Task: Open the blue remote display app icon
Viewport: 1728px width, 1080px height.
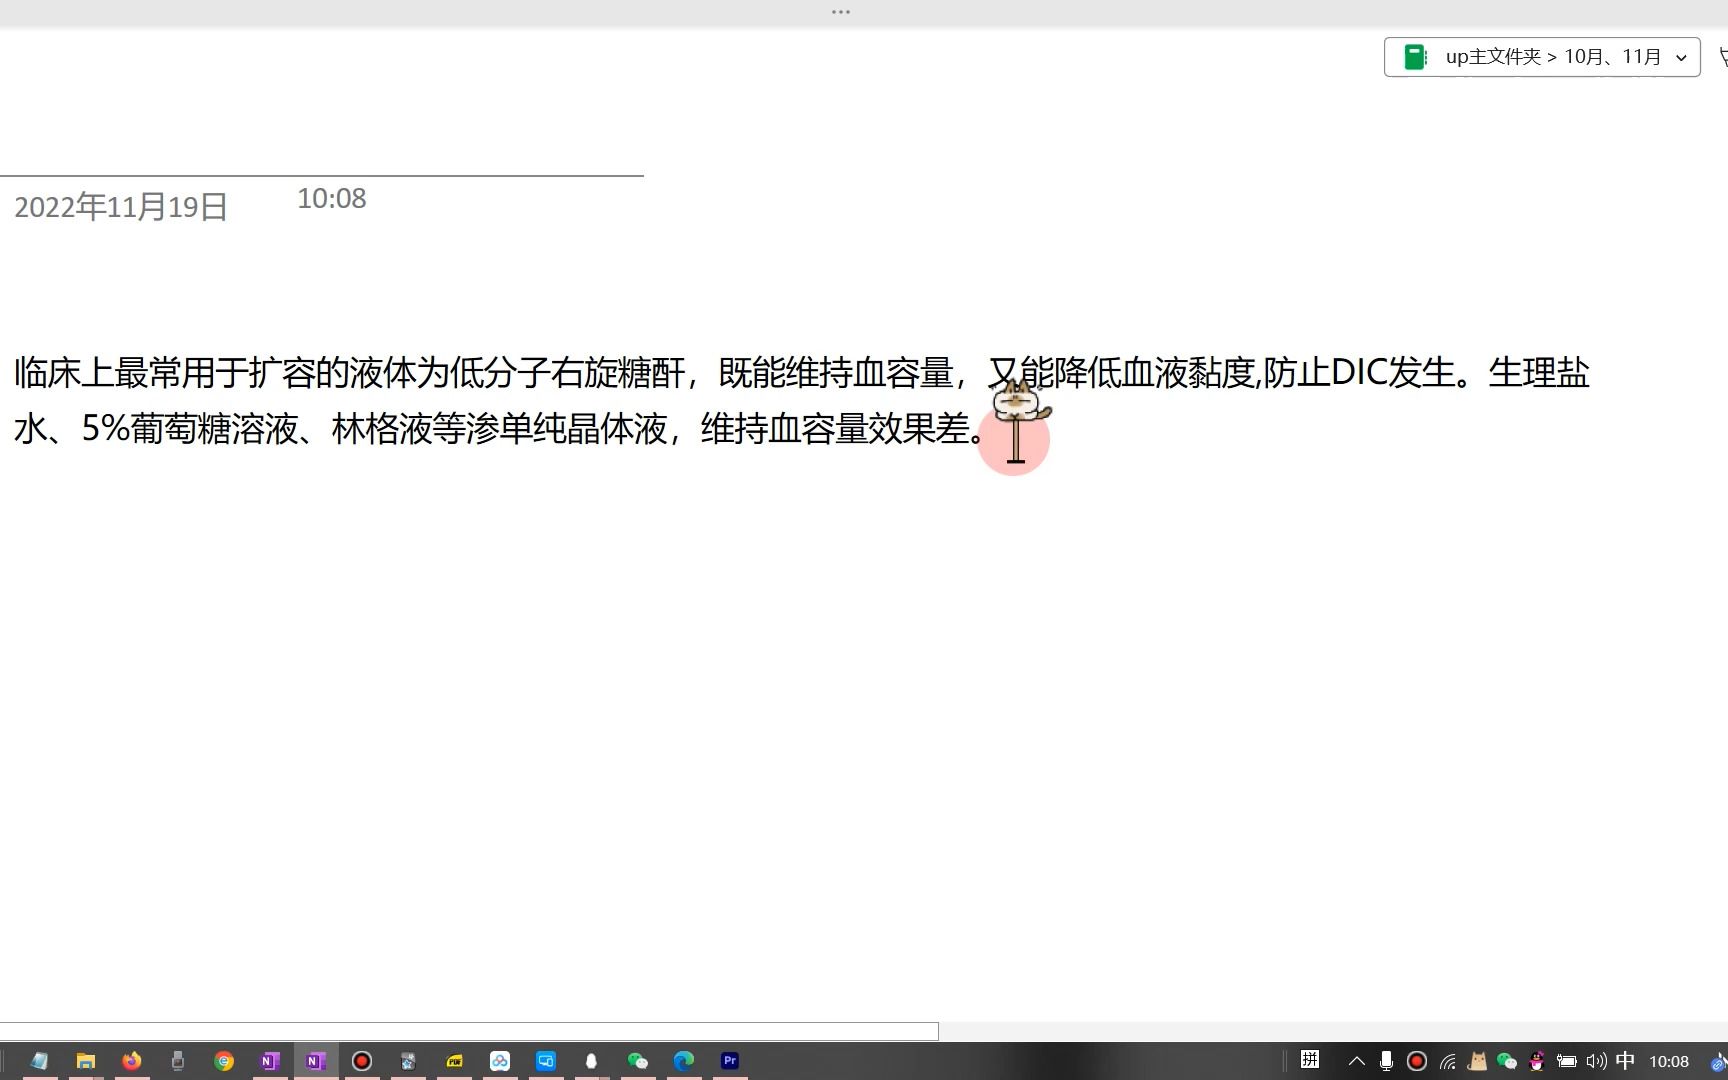Action: tap(546, 1061)
